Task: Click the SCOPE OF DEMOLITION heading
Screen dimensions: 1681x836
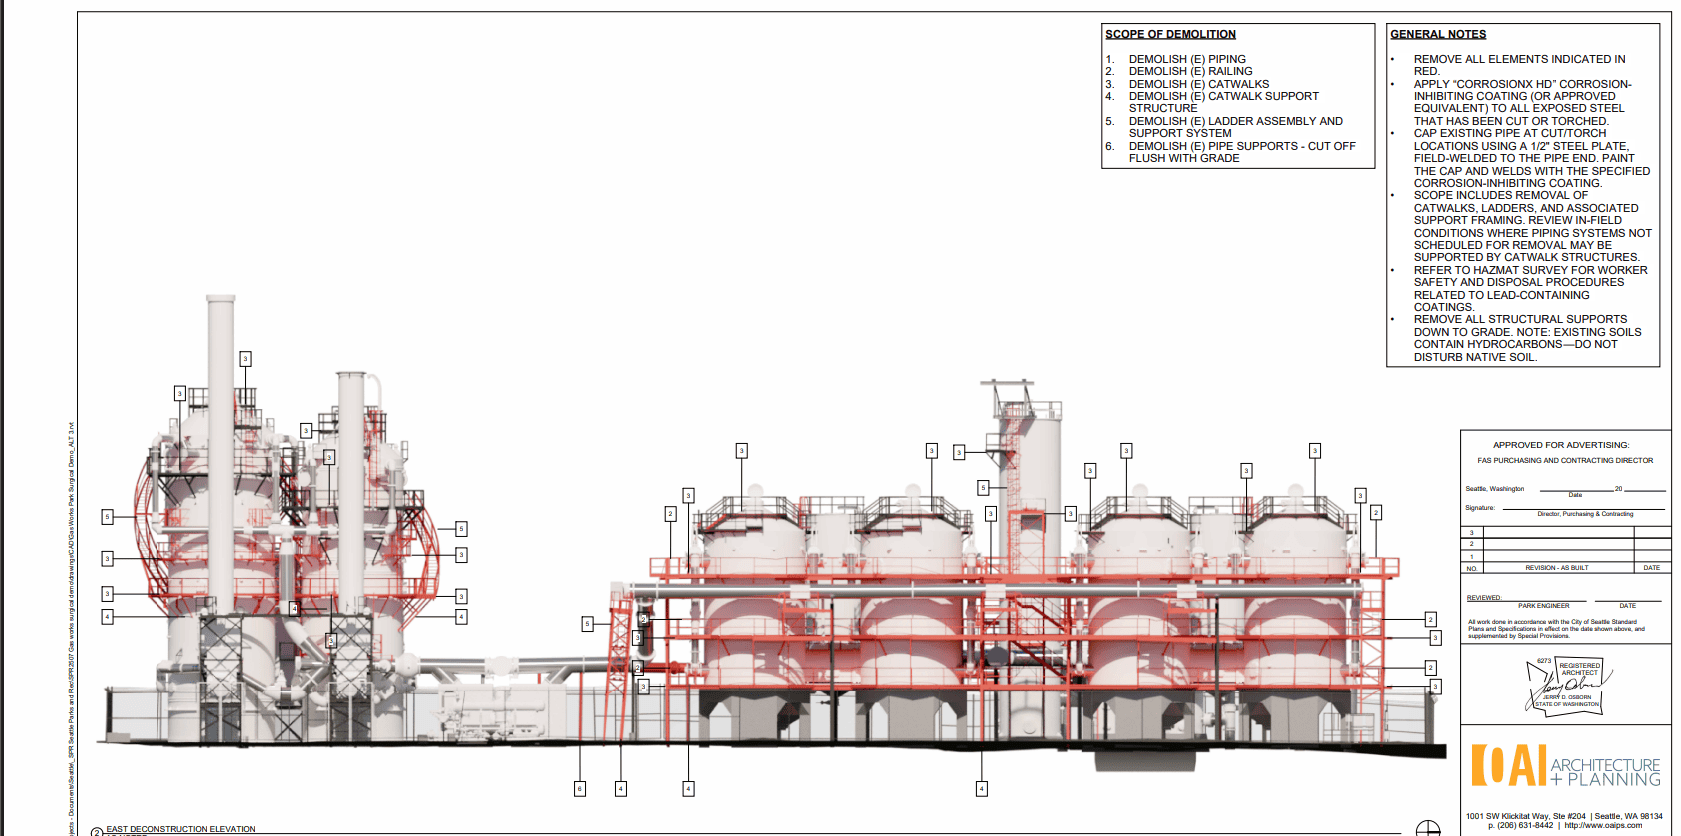Action: [x=1170, y=34]
